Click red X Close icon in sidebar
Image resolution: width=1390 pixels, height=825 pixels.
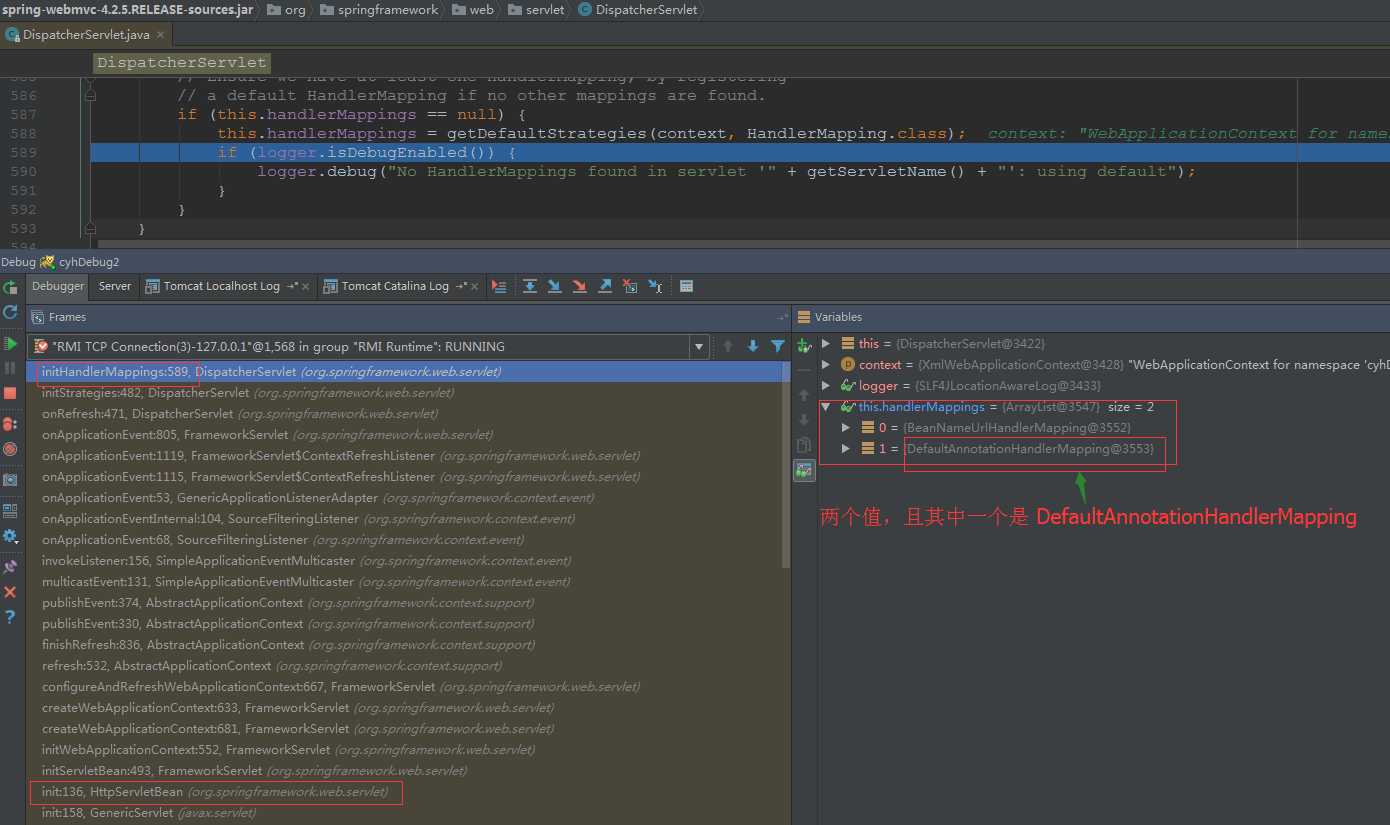(10, 592)
